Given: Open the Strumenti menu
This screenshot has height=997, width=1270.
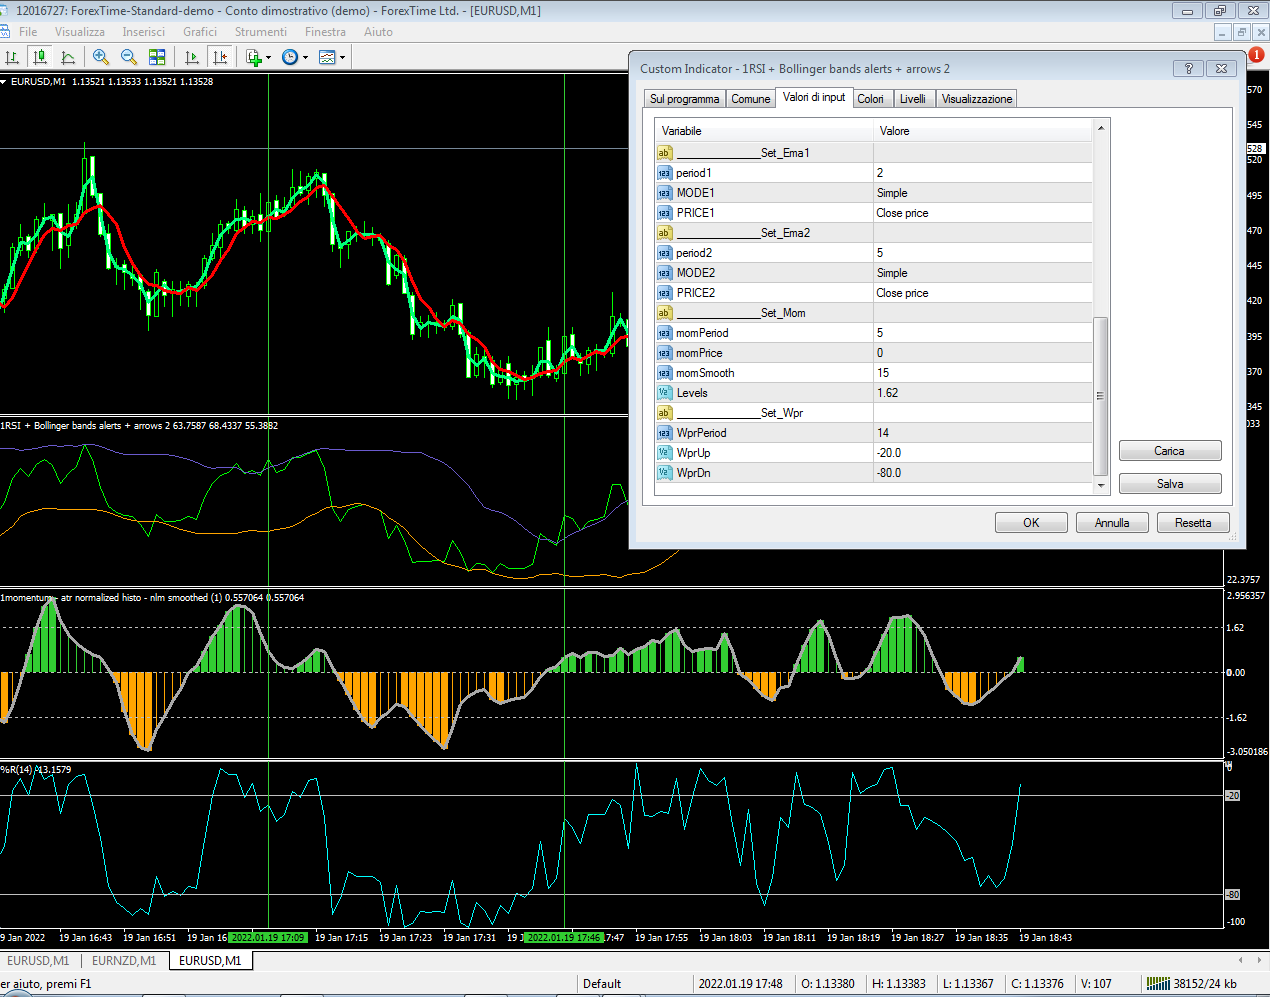Looking at the screenshot, I should point(260,32).
